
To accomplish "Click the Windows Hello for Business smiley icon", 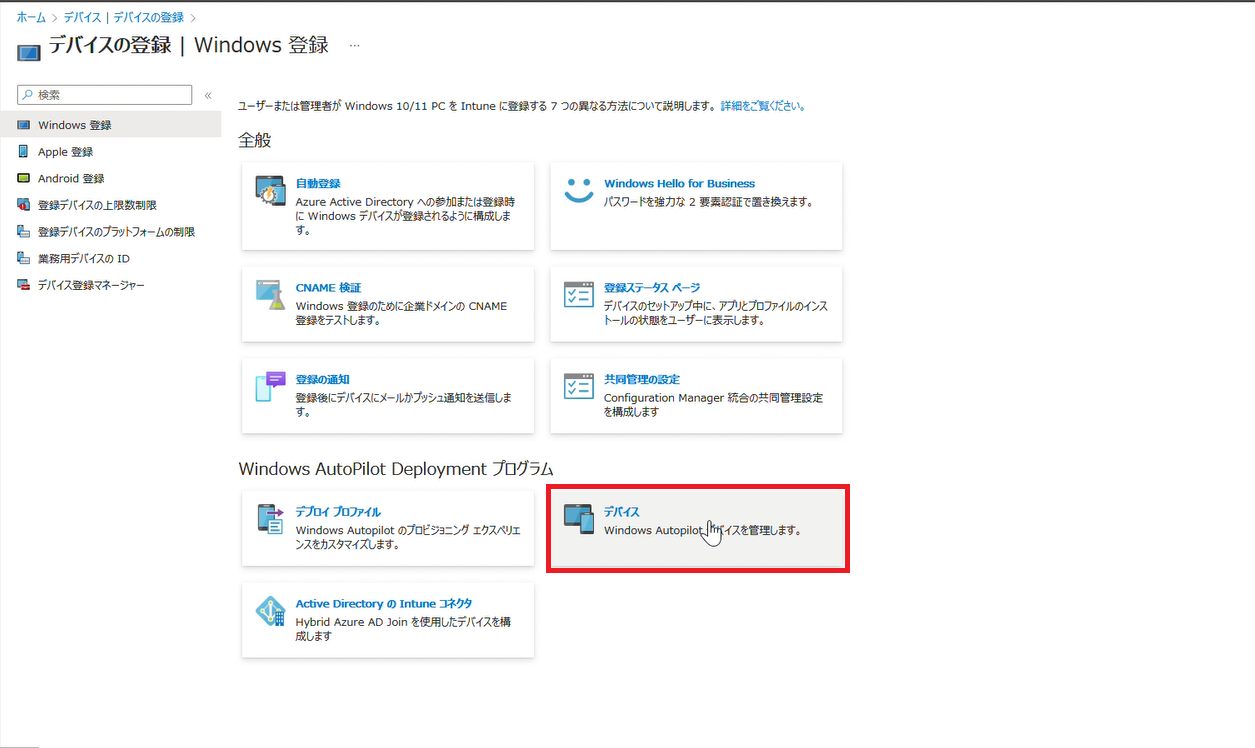I will [579, 190].
